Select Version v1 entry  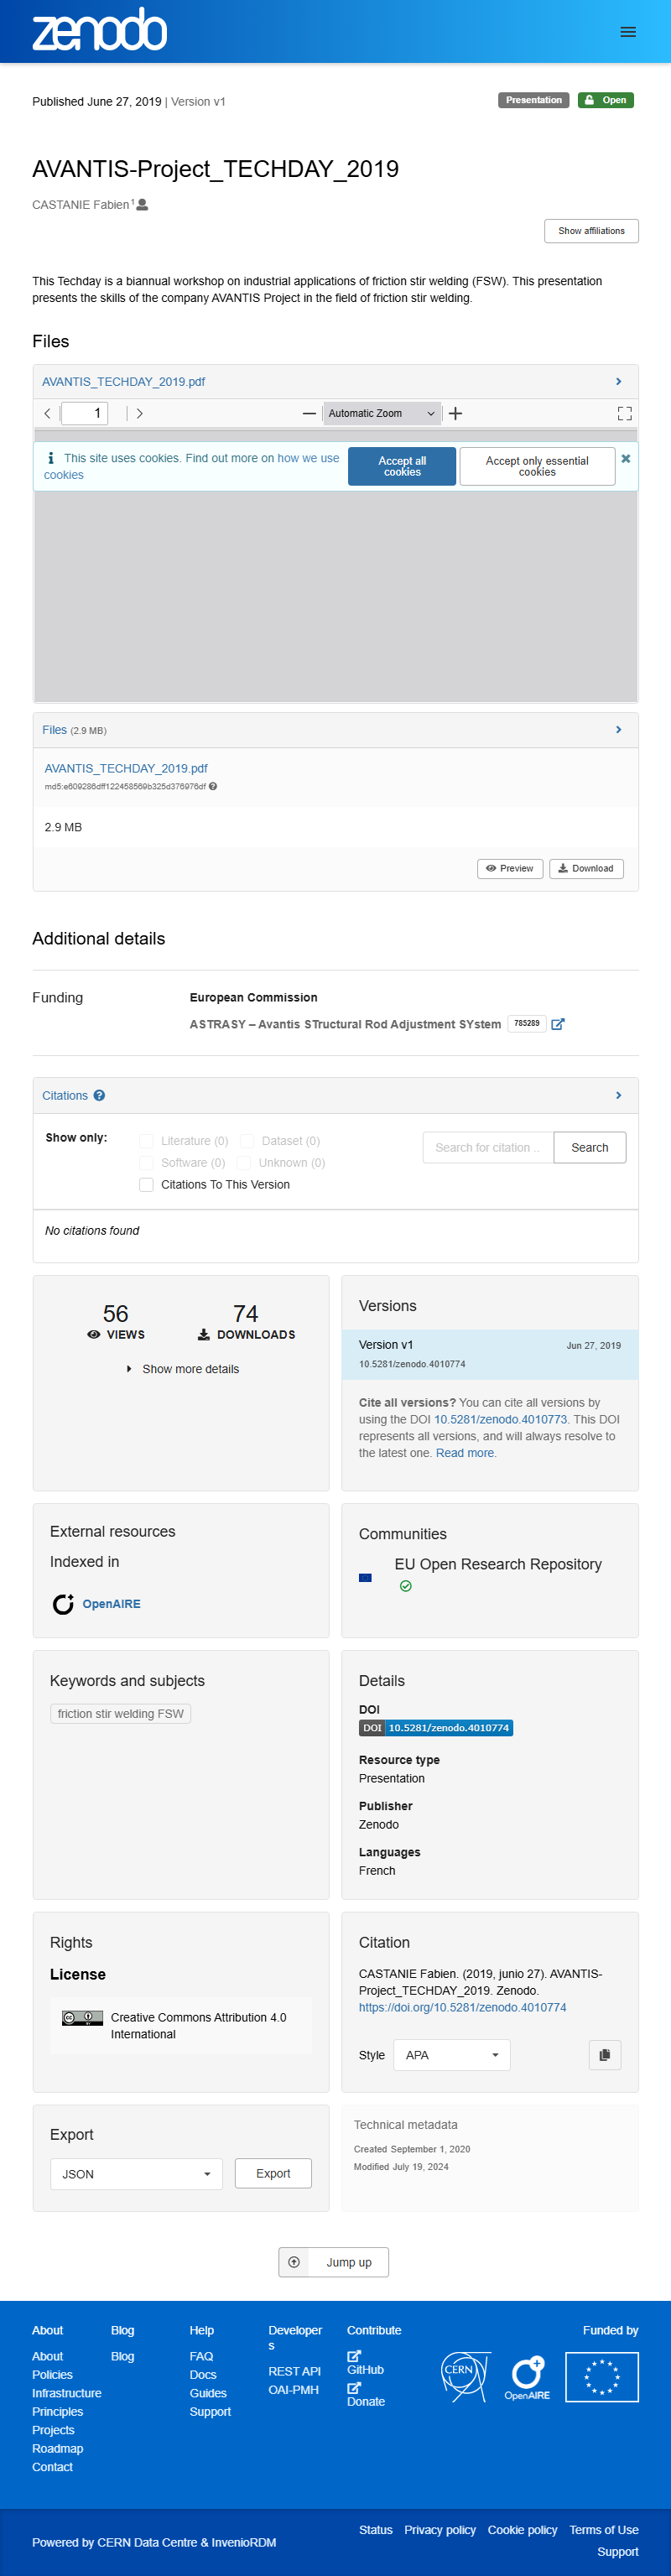tap(490, 1354)
